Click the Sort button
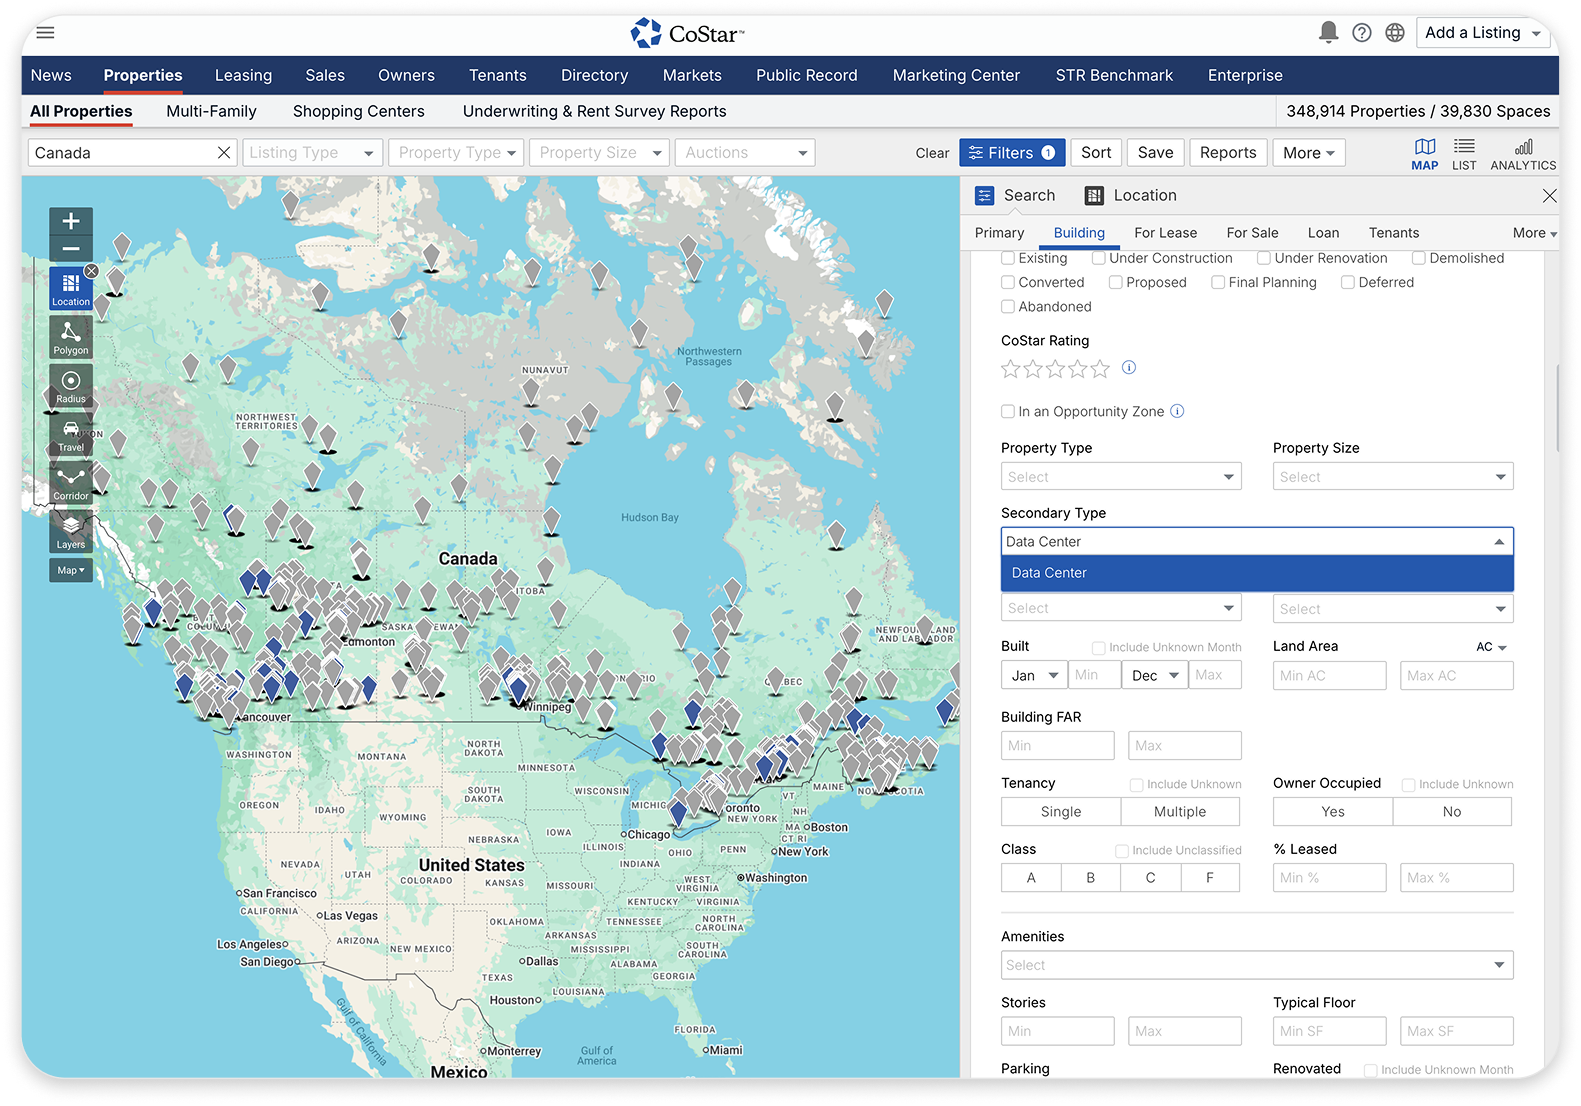This screenshot has width=1581, height=1106. [x=1096, y=152]
